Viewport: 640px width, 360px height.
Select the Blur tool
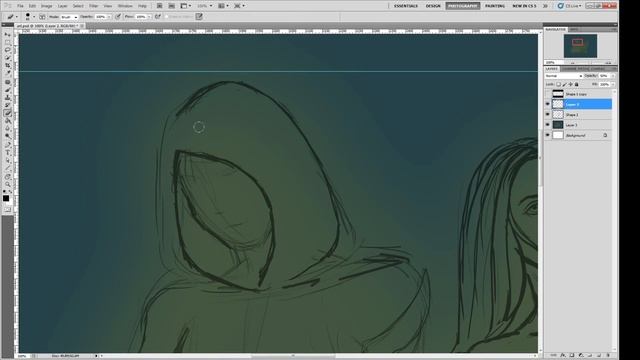(x=7, y=128)
